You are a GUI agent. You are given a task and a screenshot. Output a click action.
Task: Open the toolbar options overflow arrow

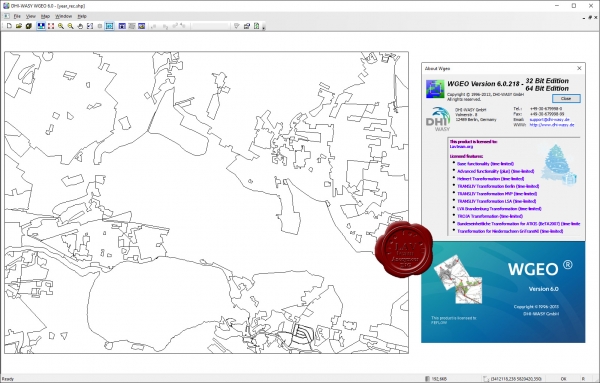(264, 28)
